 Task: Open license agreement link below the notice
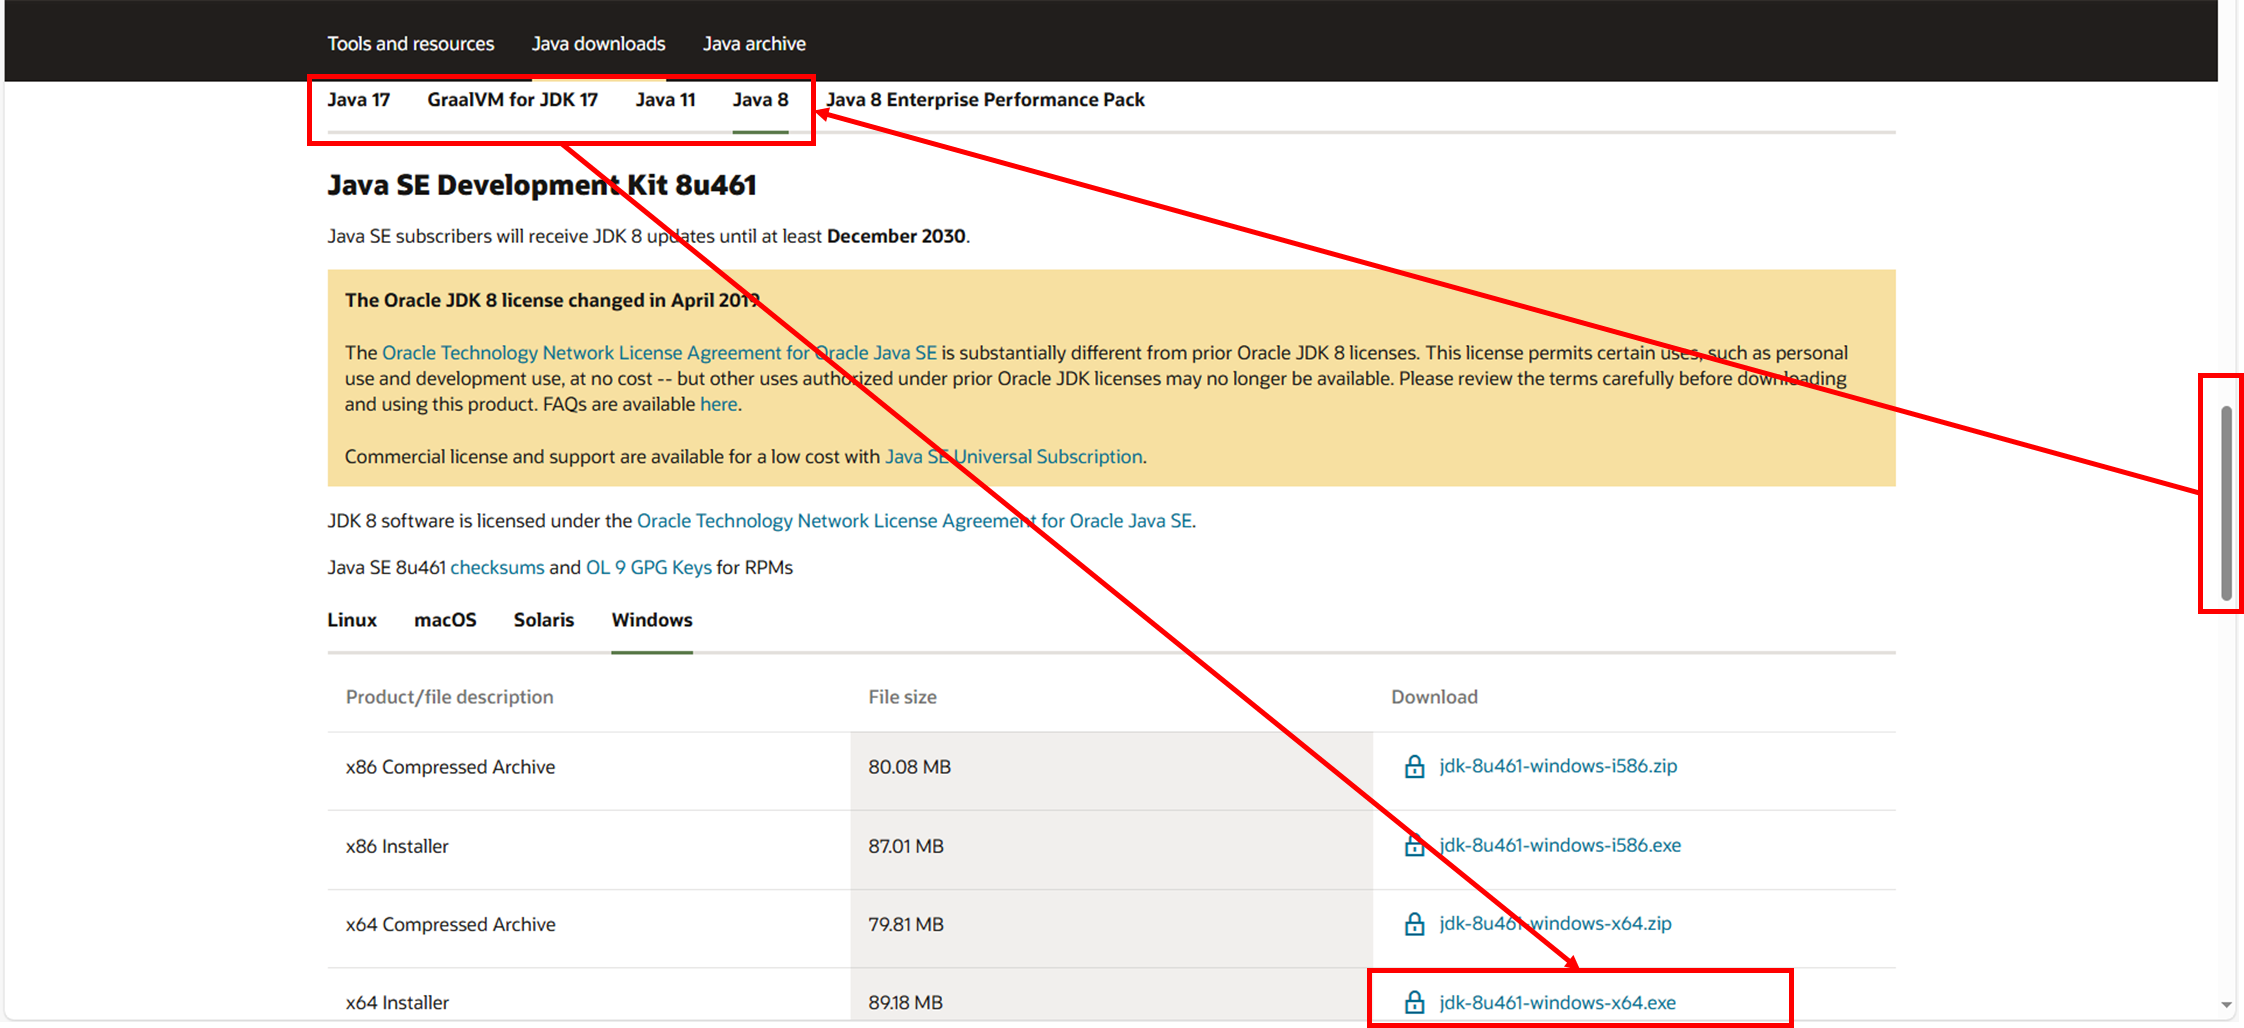point(914,521)
